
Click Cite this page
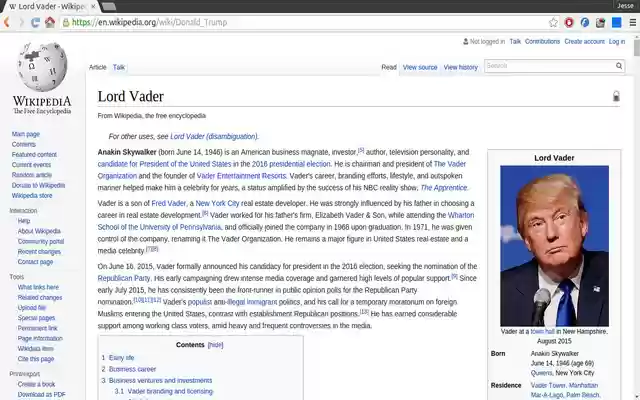(x=36, y=359)
